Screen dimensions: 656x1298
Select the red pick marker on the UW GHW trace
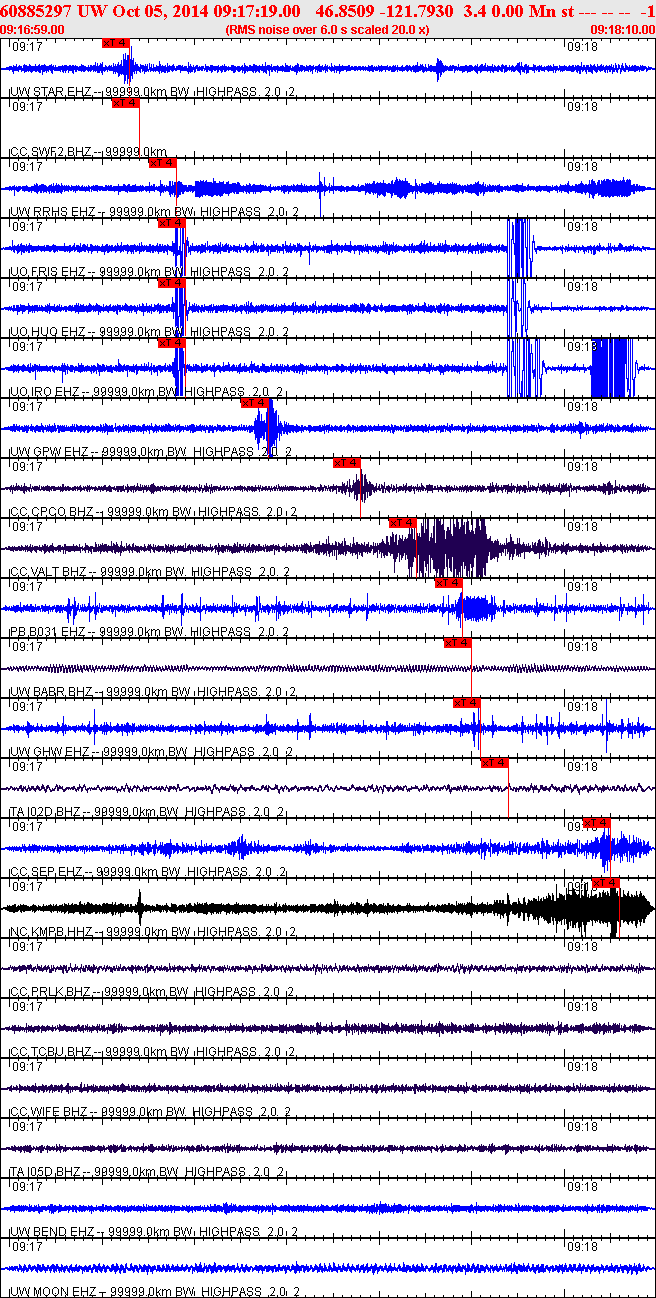tap(467, 703)
